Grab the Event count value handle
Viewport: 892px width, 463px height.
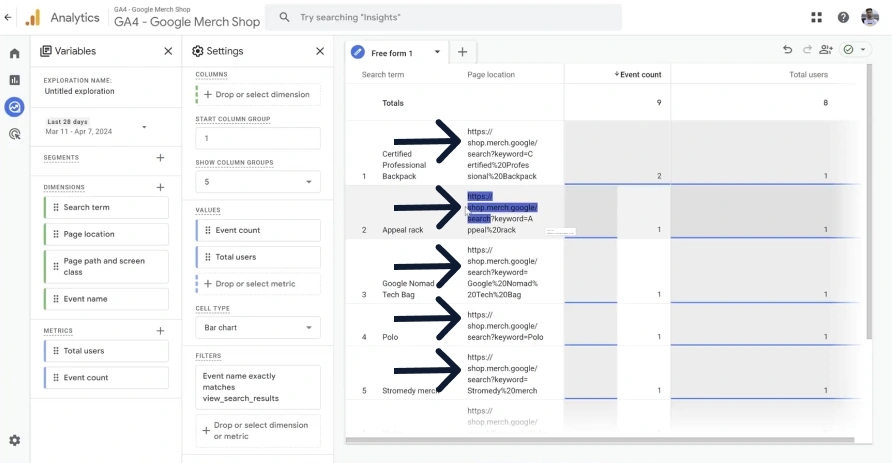point(208,230)
